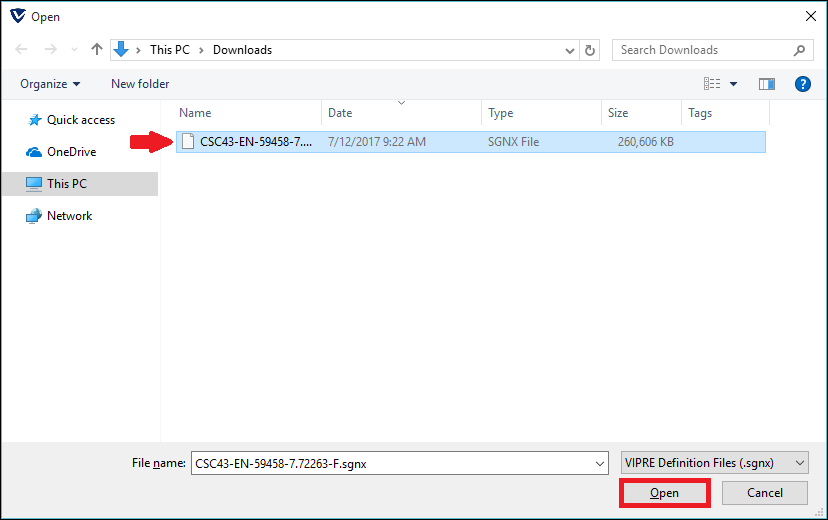Open the Organize dropdown menu
Screen dimensions: 828x520
click(x=50, y=84)
